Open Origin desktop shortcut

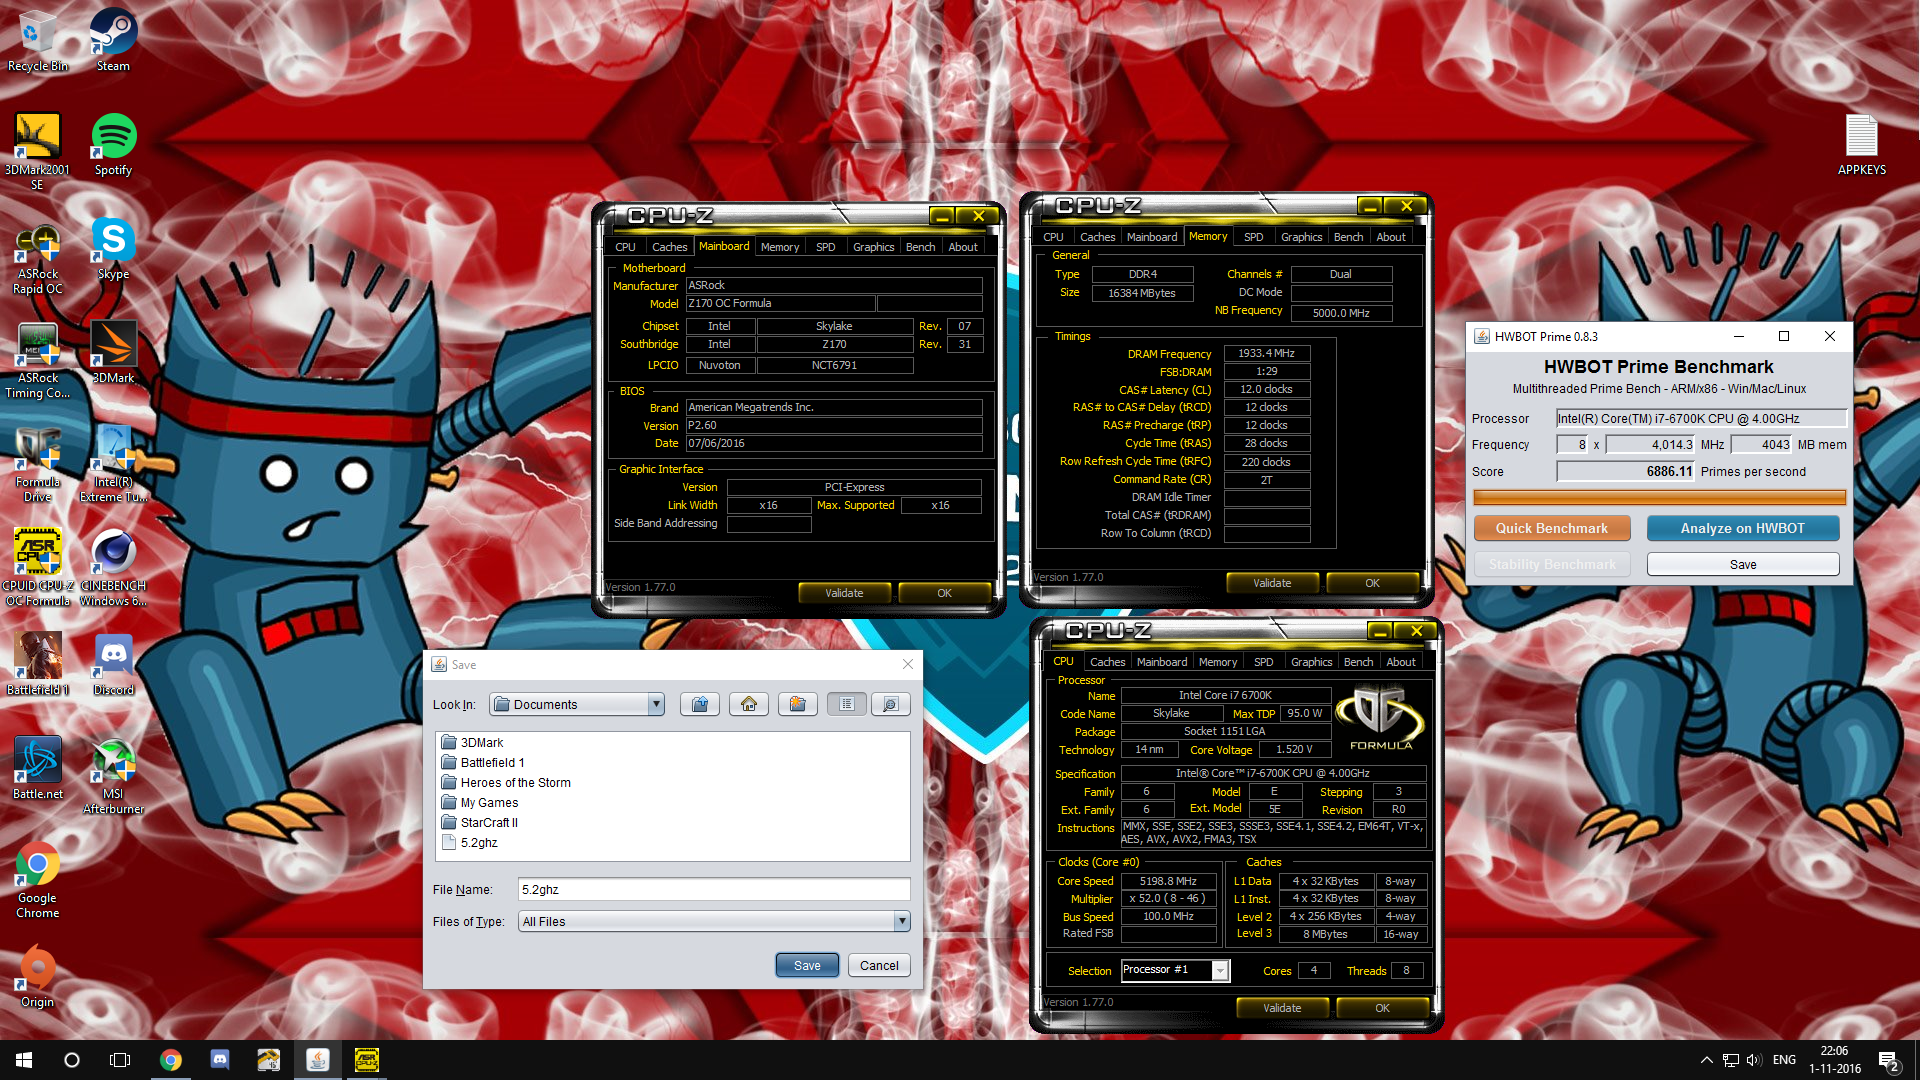(x=37, y=976)
